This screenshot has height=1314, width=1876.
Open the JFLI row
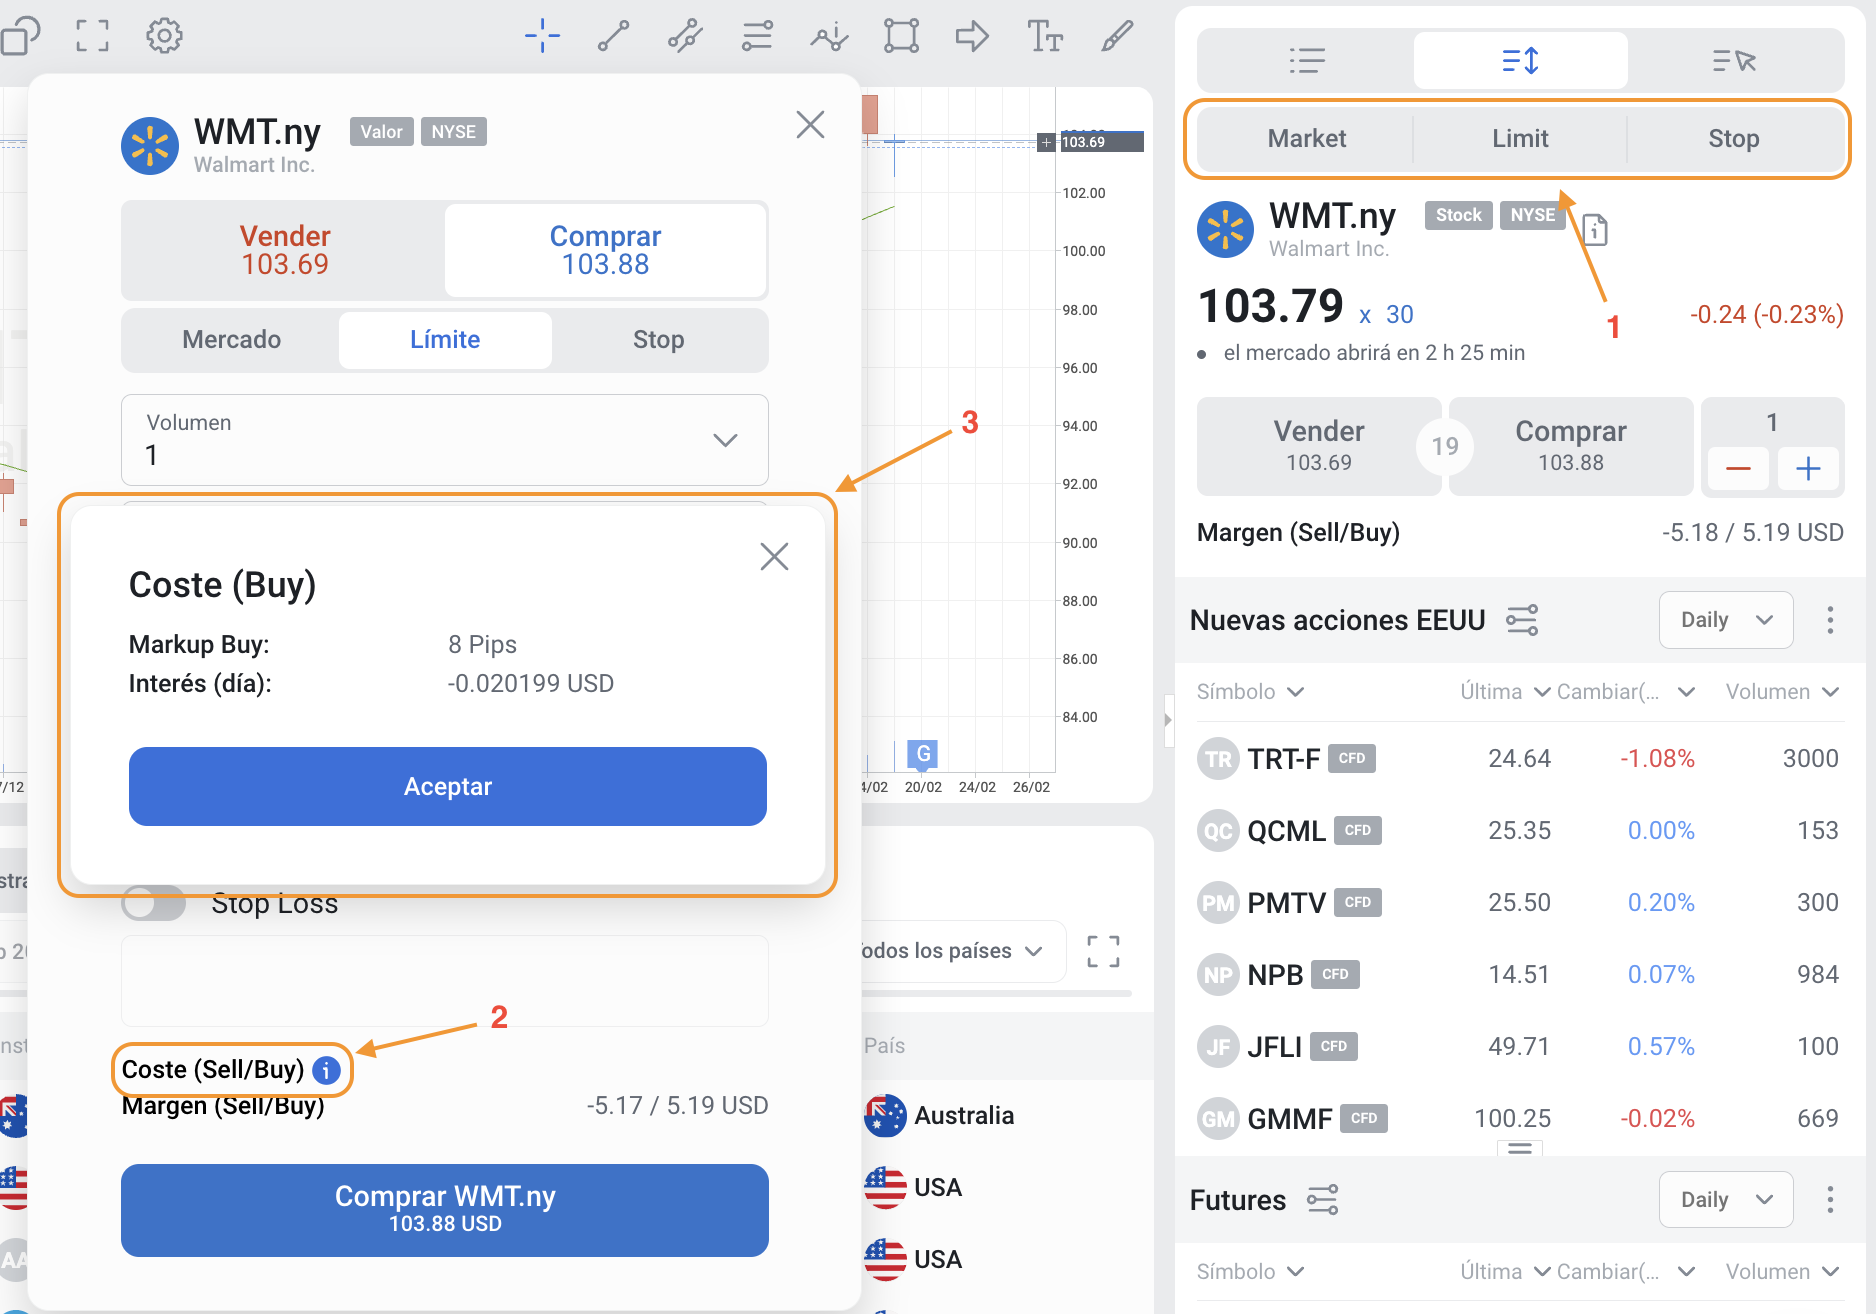[x=1518, y=1047]
